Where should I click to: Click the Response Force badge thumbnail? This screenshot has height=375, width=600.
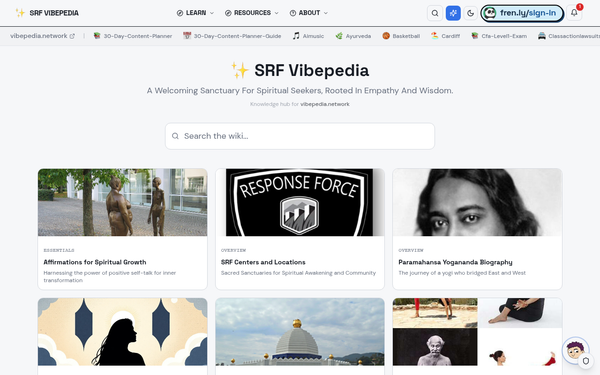tap(300, 202)
